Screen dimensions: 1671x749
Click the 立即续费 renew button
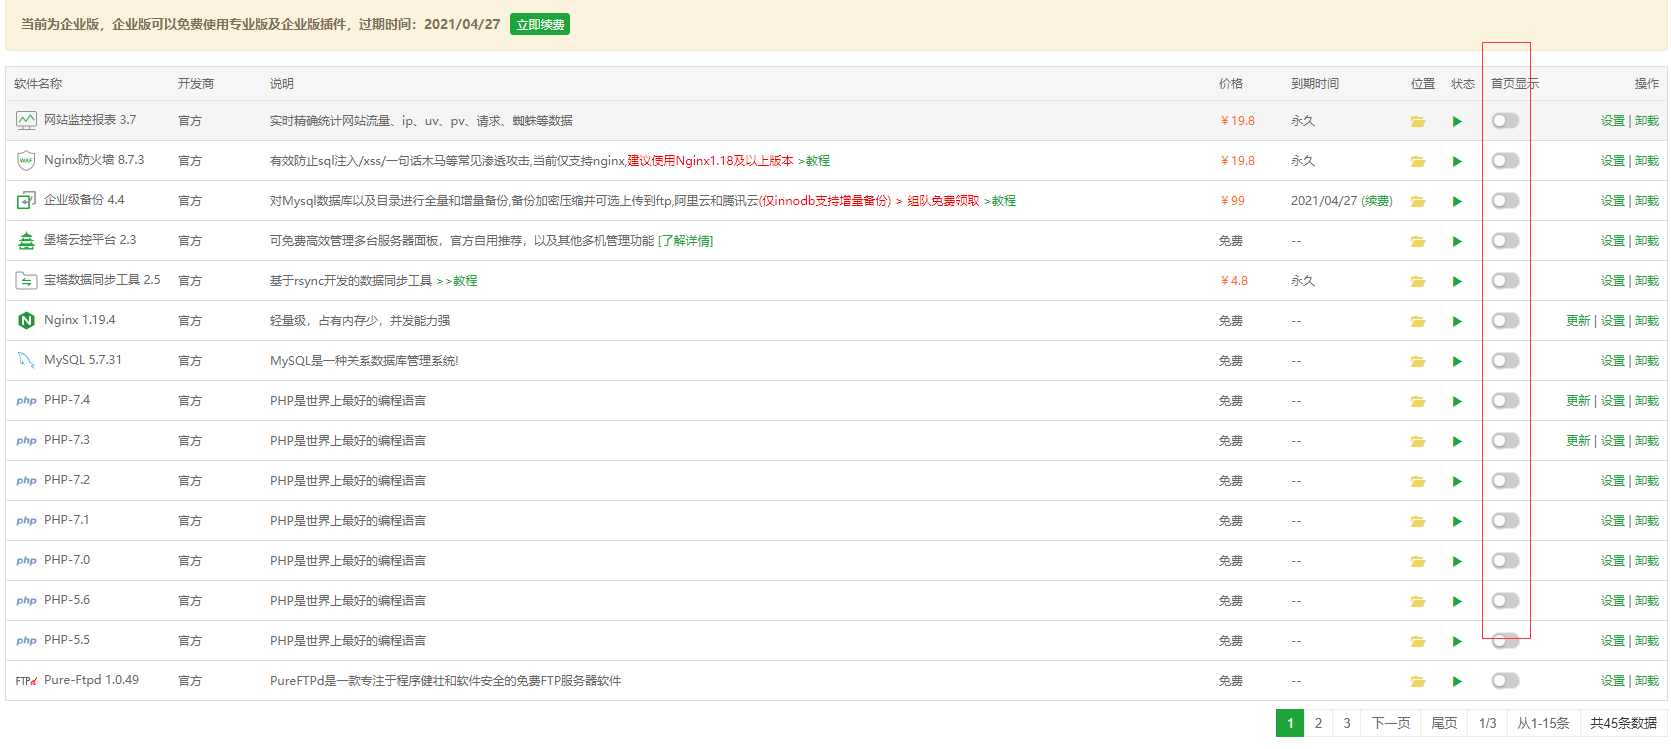[x=540, y=24]
